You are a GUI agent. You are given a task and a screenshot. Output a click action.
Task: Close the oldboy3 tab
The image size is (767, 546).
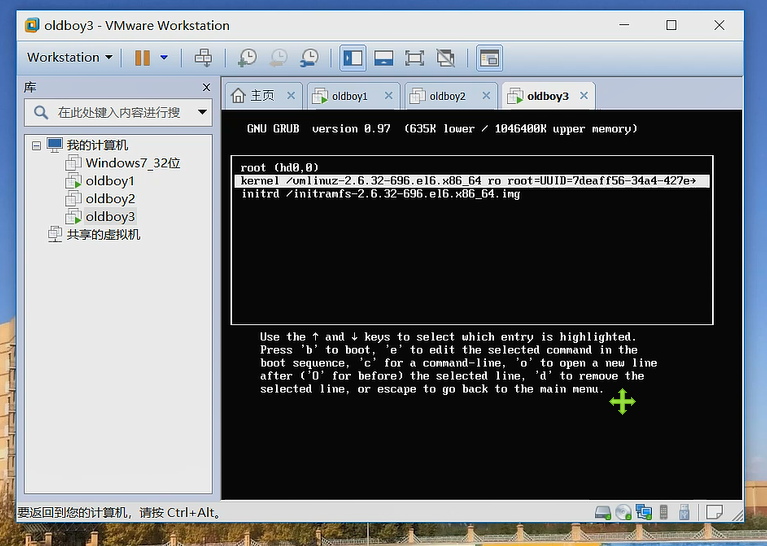click(584, 95)
